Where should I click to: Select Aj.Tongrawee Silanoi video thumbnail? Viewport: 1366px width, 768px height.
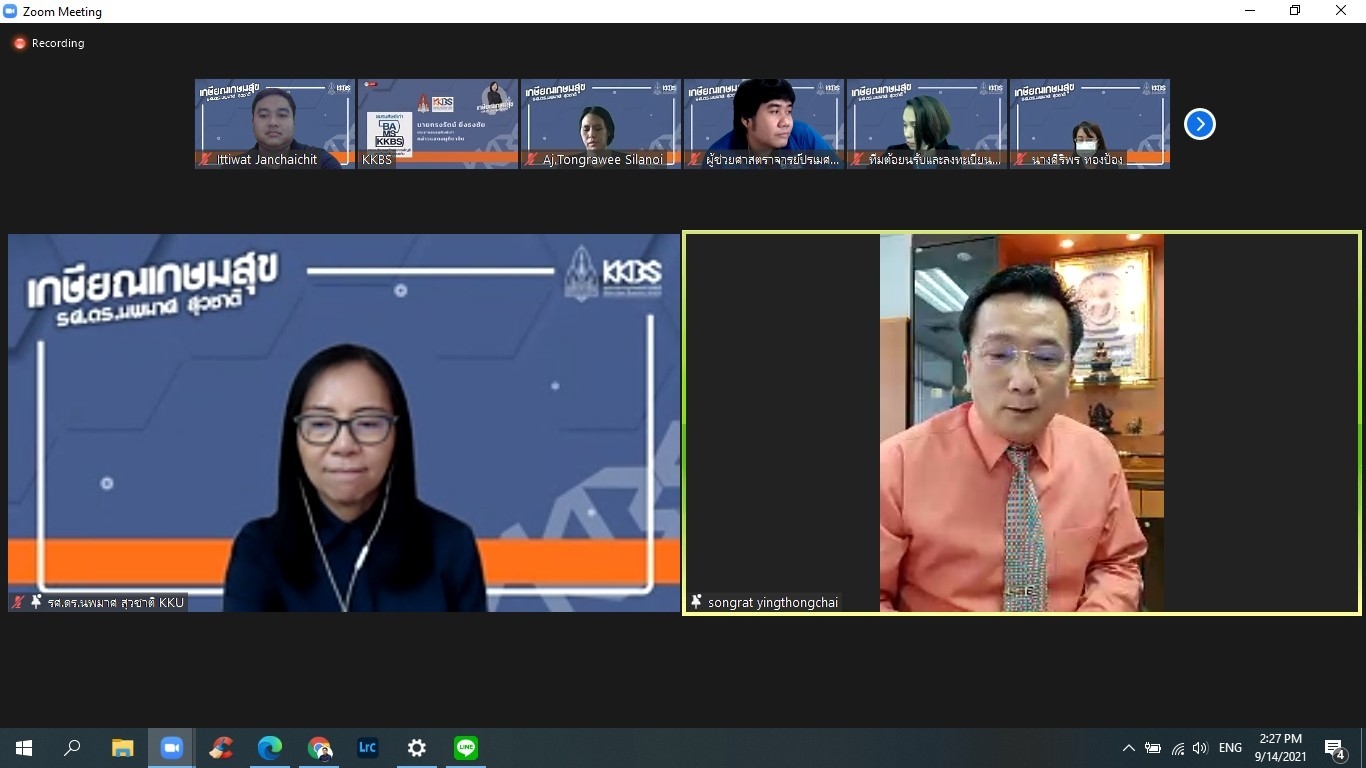tap(601, 124)
